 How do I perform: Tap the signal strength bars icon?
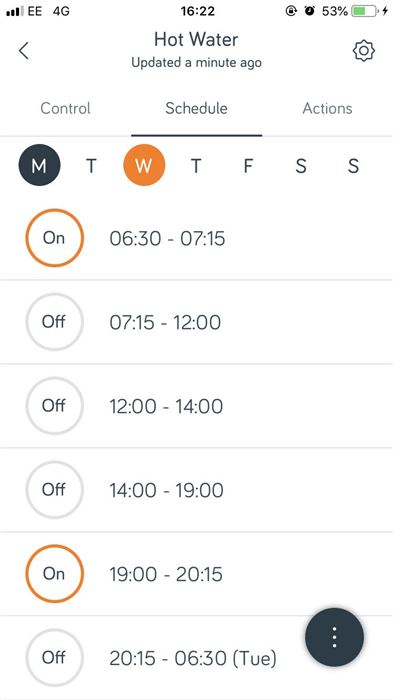(x=15, y=12)
